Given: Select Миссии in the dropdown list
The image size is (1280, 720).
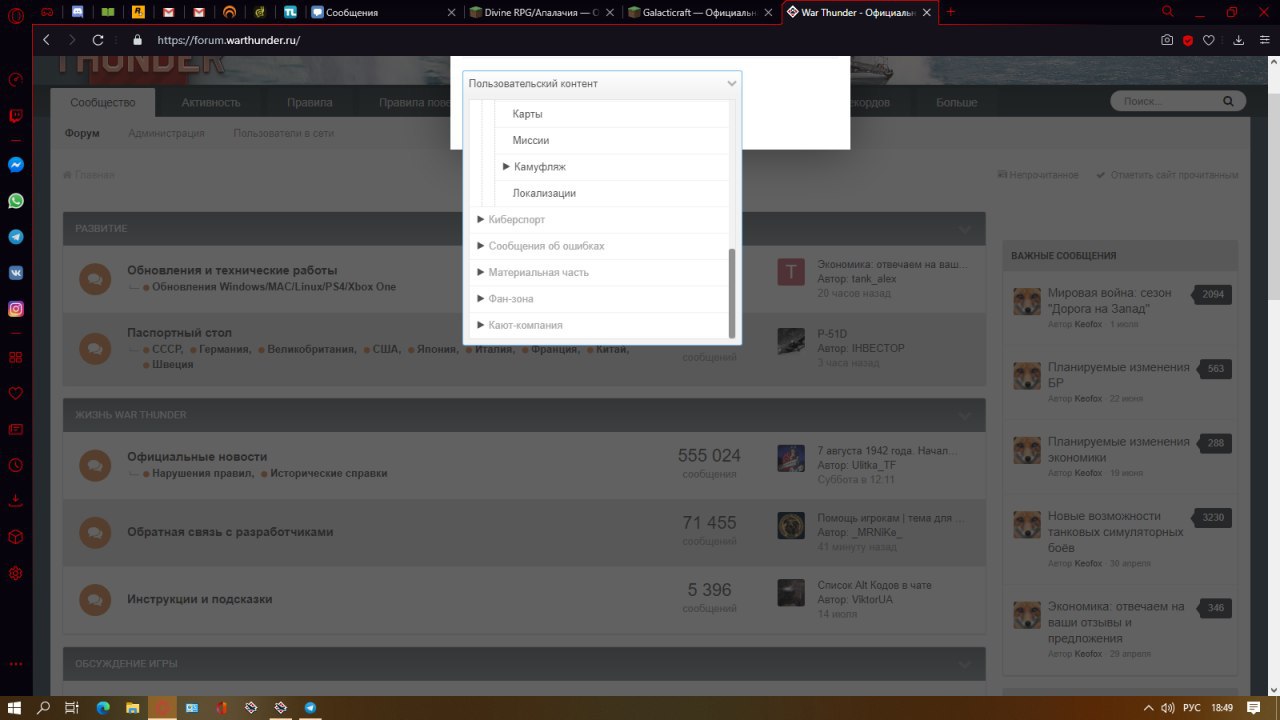Looking at the screenshot, I should click(x=531, y=141).
